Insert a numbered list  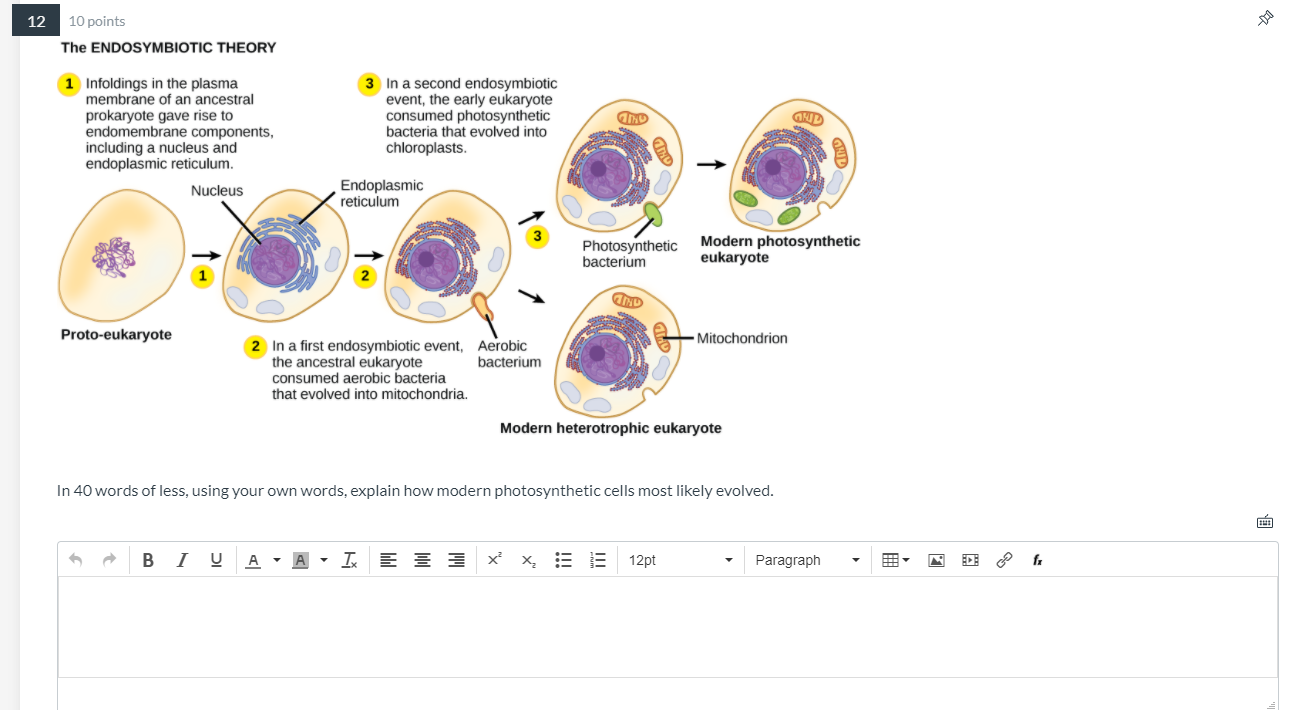click(x=597, y=560)
